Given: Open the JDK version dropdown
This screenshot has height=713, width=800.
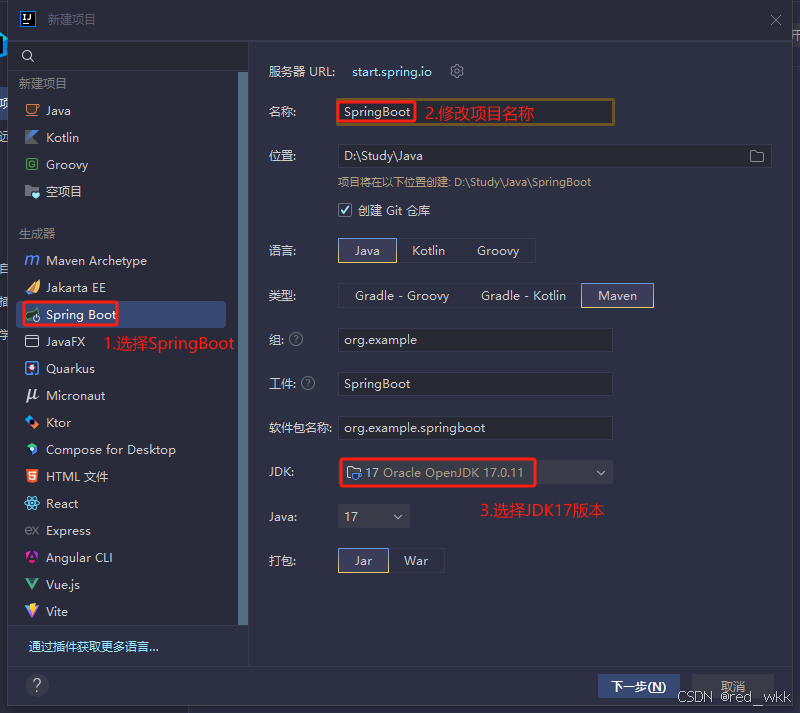Looking at the screenshot, I should 600,472.
